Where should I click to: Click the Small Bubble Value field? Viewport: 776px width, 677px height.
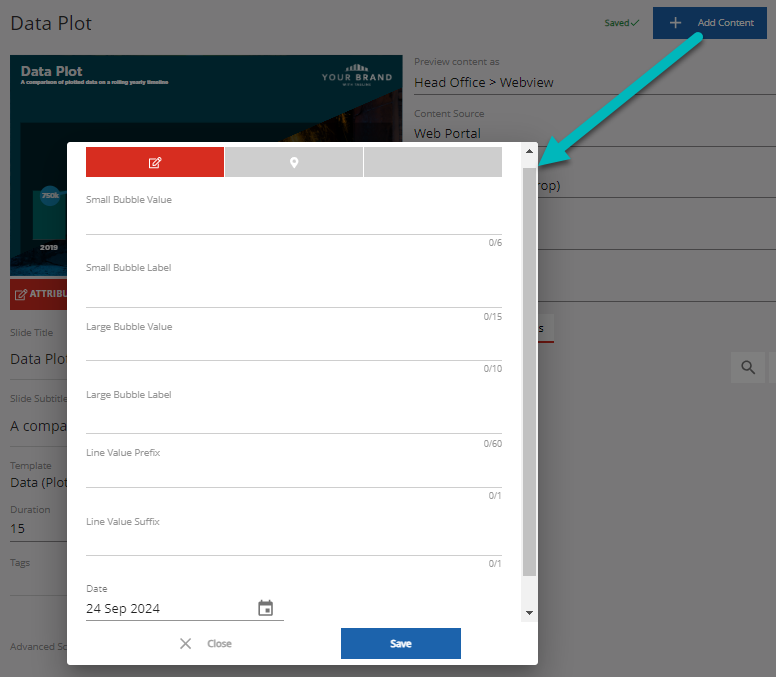click(294, 222)
